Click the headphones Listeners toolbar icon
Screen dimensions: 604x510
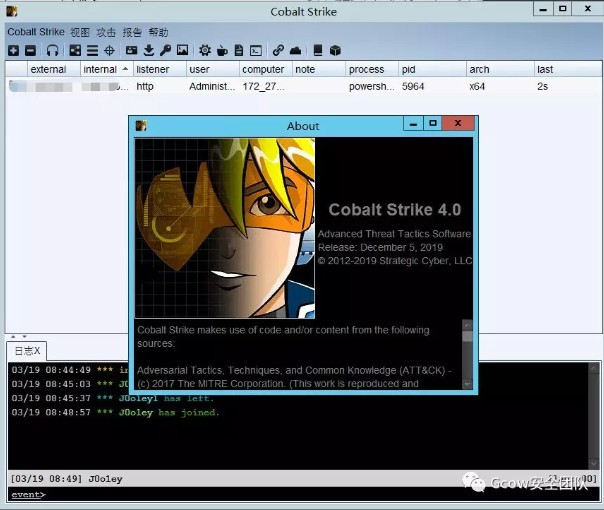[x=52, y=50]
